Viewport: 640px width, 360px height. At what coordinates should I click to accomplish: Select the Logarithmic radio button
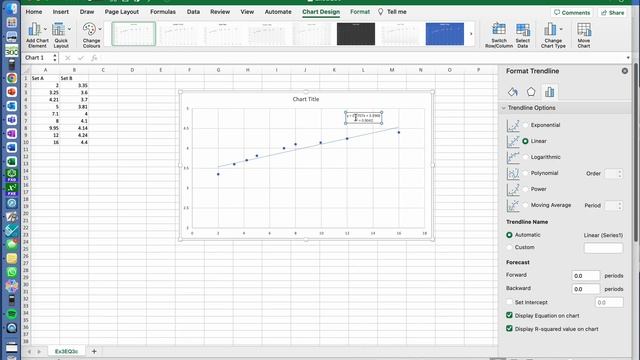click(525, 157)
